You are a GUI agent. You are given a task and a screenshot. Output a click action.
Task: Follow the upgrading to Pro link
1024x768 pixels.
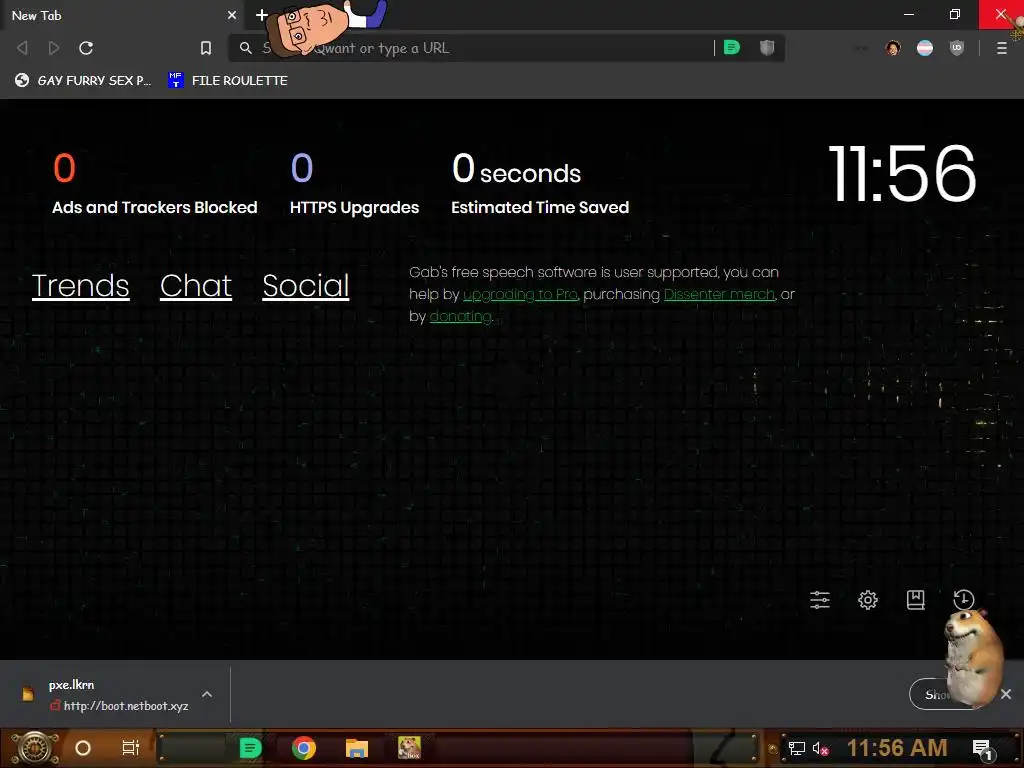(x=520, y=295)
